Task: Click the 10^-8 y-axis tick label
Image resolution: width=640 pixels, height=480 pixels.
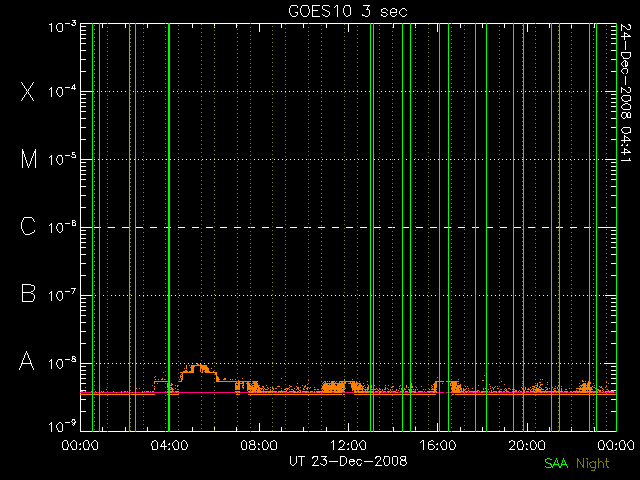Action: coord(62,363)
